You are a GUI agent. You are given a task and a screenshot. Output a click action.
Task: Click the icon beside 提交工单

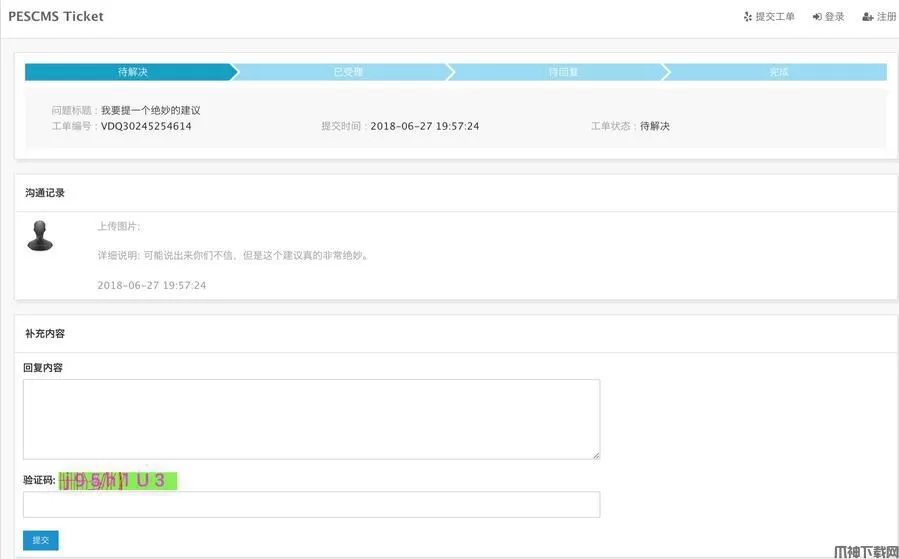point(747,17)
